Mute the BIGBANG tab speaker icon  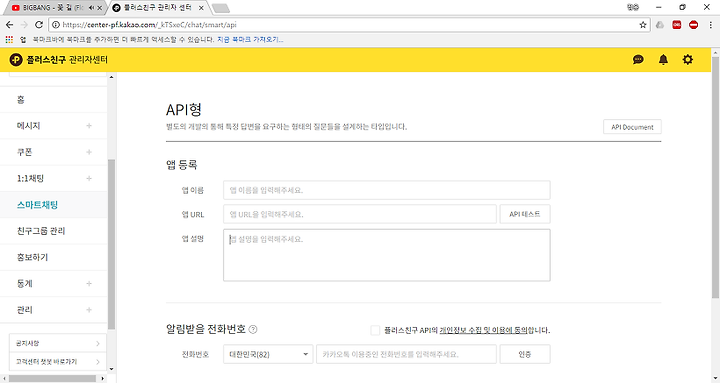(91, 8)
